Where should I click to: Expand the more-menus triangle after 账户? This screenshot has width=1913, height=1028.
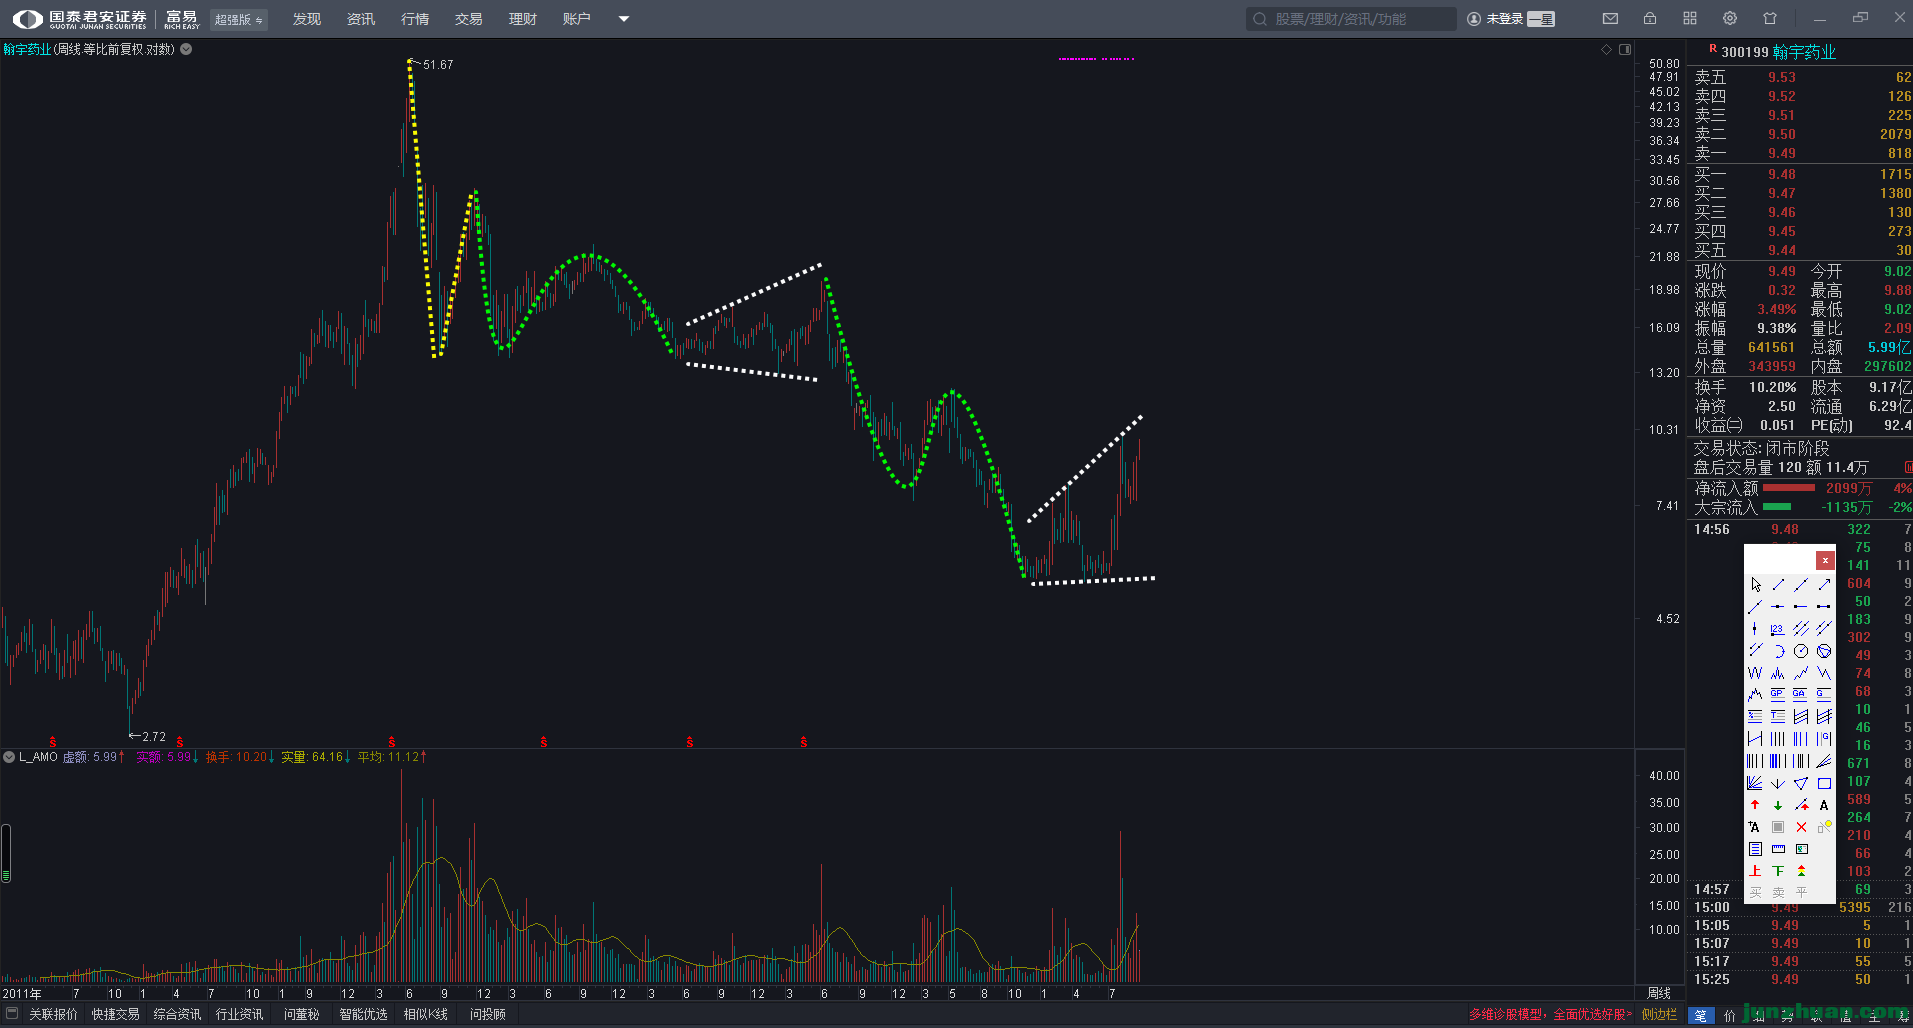coord(624,19)
